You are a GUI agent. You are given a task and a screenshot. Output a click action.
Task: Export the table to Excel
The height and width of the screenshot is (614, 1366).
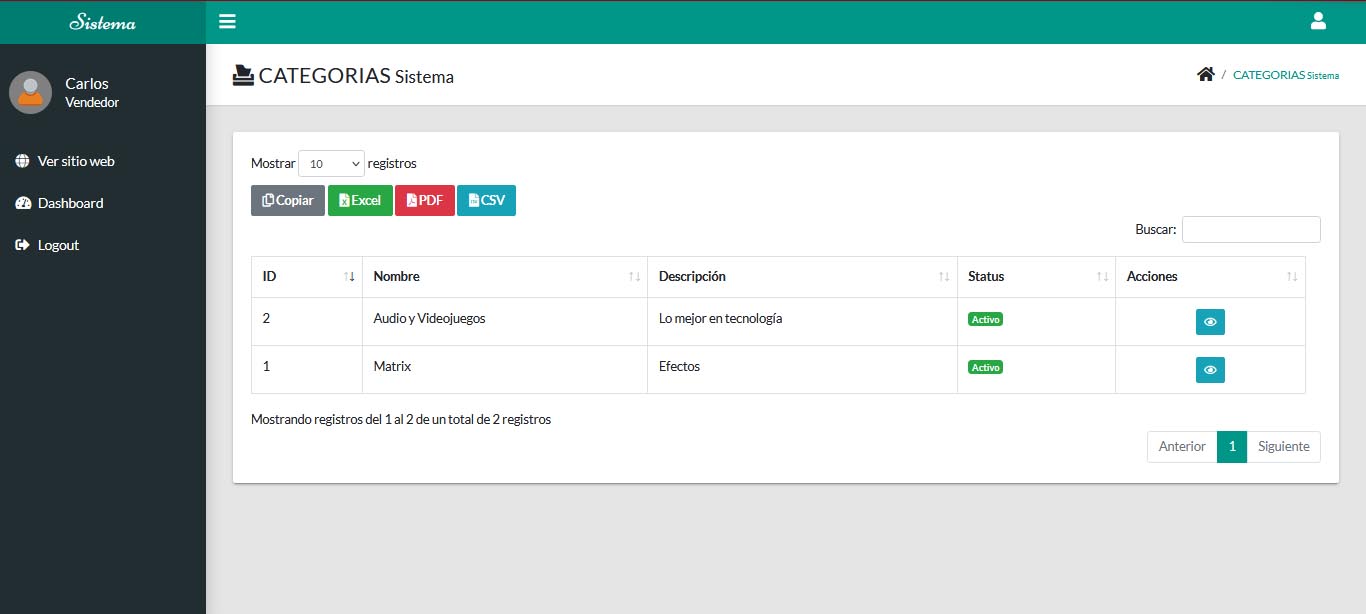(x=360, y=201)
